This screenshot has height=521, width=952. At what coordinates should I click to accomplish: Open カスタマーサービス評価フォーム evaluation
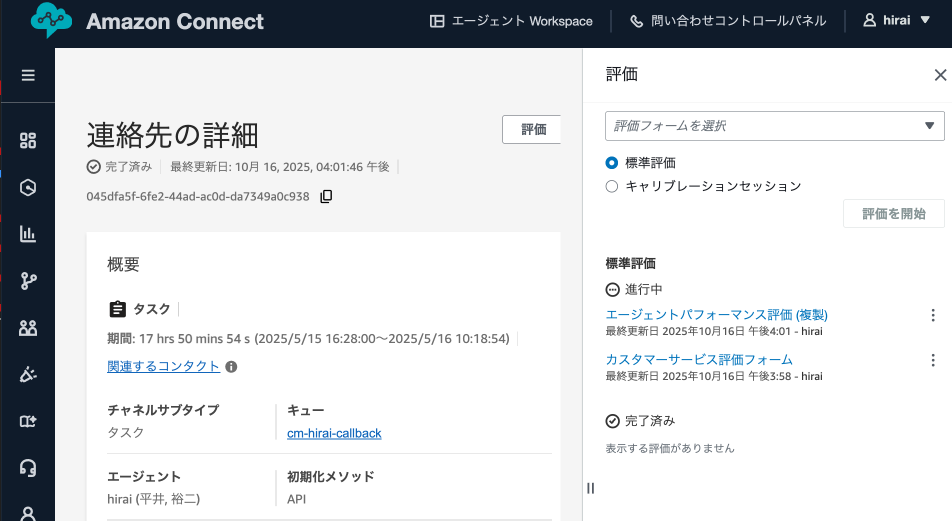[x=699, y=359]
